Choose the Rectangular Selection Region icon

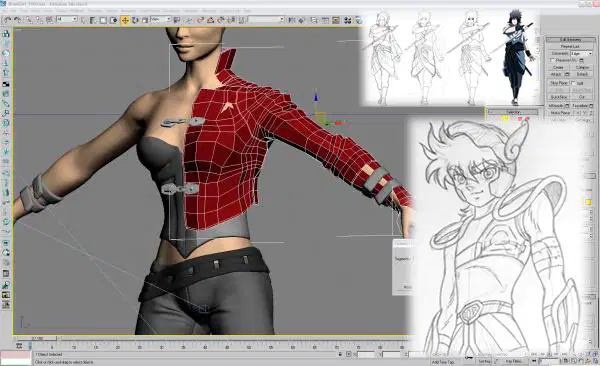pyautogui.click(x=103, y=20)
